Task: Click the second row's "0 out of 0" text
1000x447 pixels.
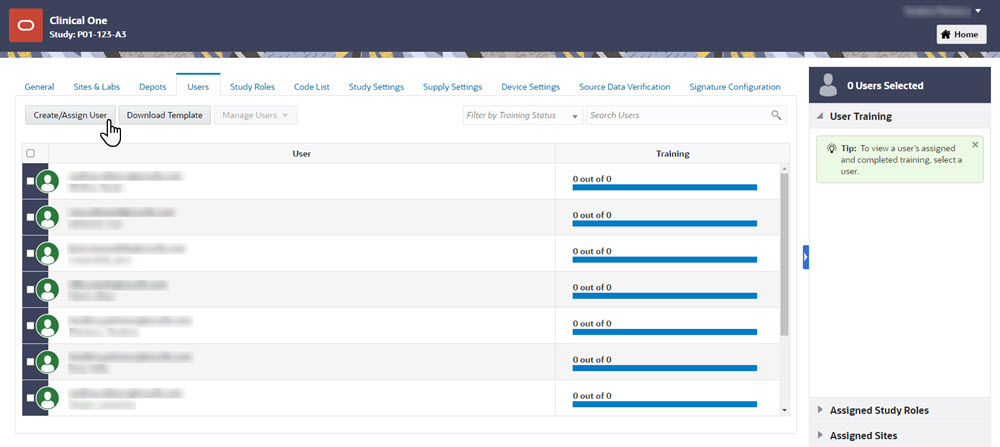Action: (x=592, y=215)
